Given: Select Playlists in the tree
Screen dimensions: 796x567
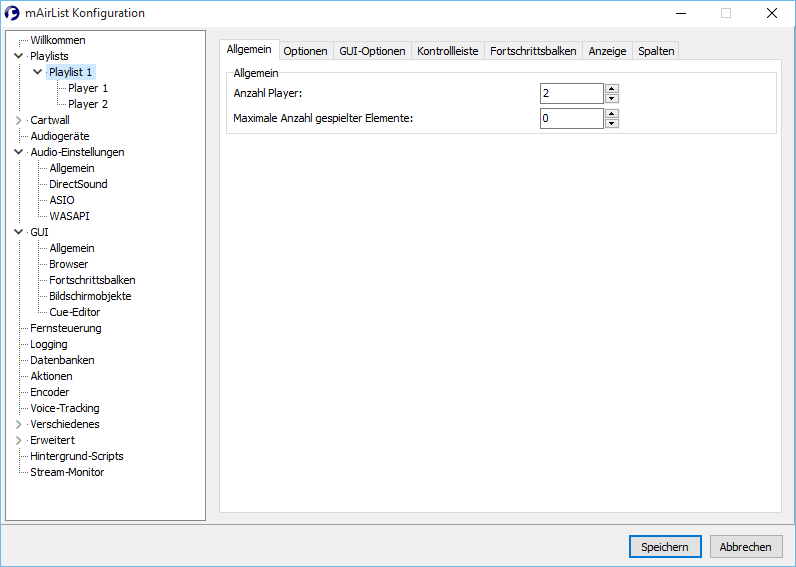Looking at the screenshot, I should [49, 56].
